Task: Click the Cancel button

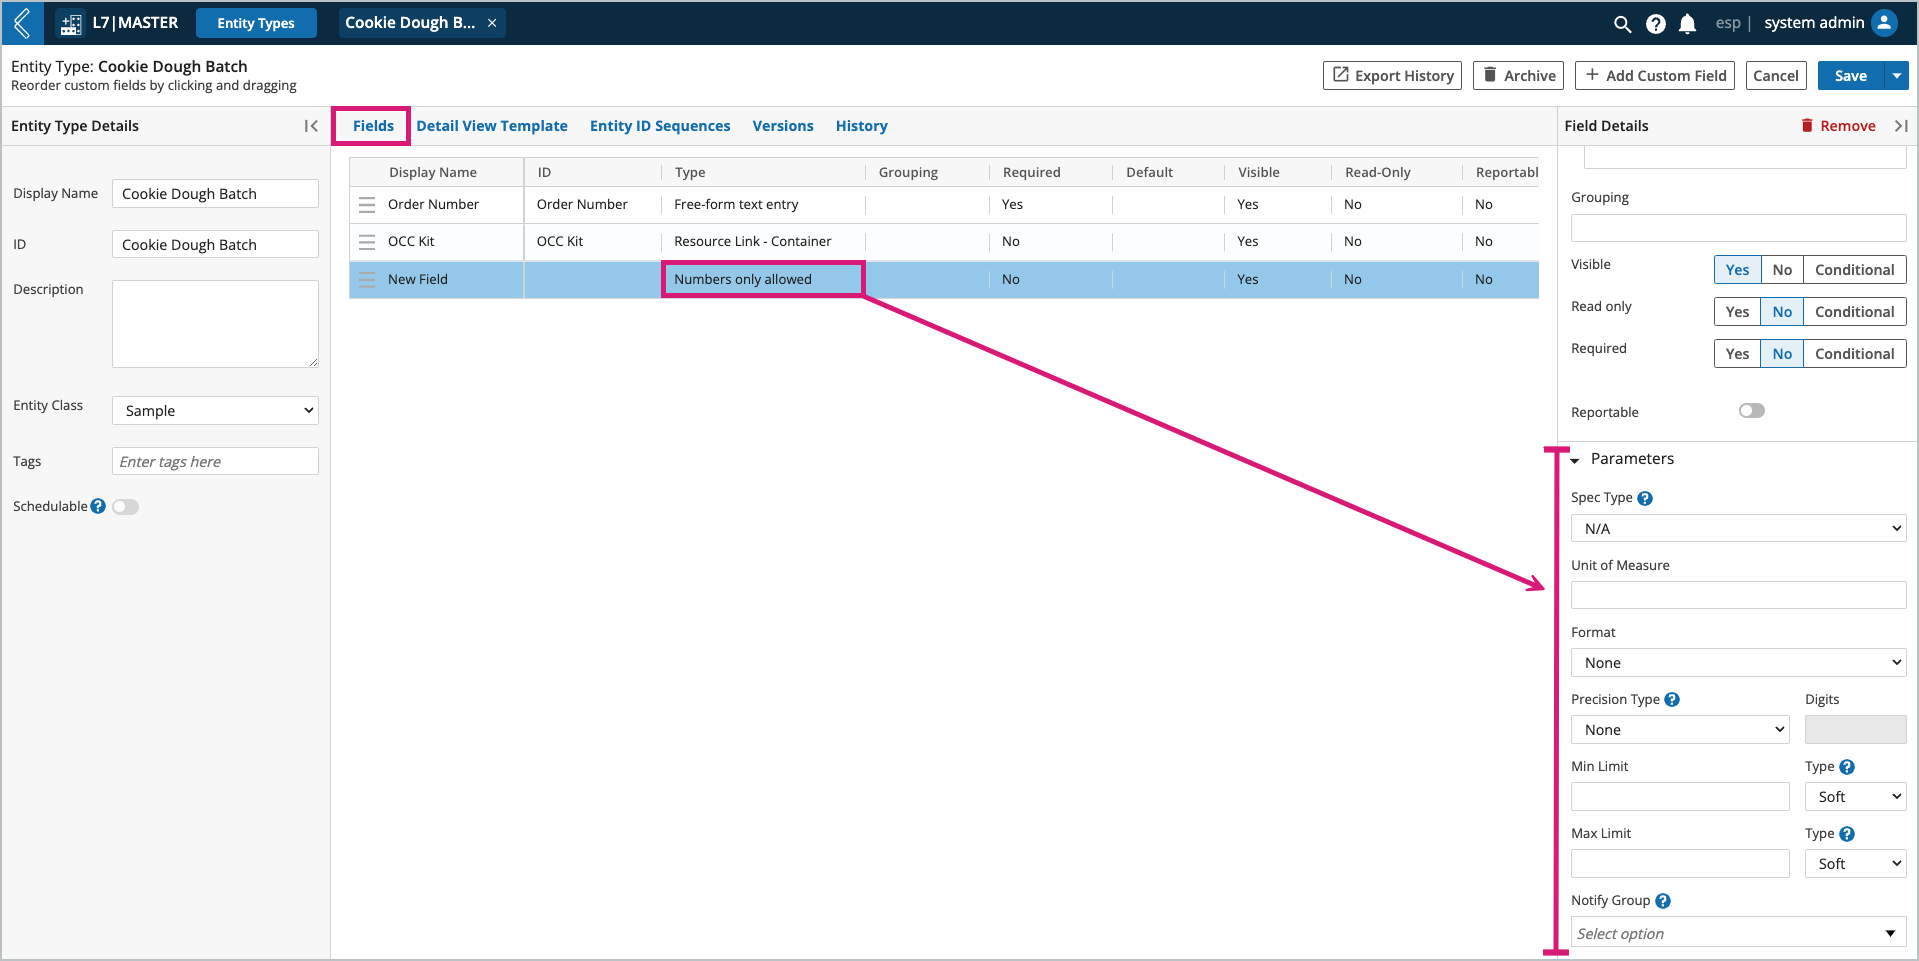Action: [x=1776, y=76]
